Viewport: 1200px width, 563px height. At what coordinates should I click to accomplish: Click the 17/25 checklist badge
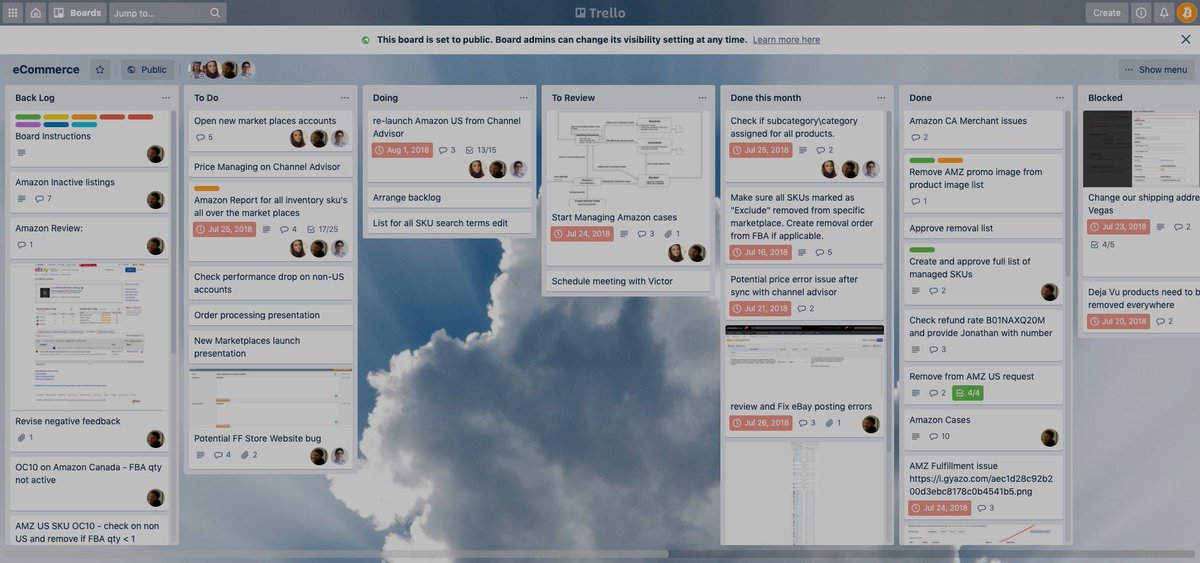(322, 229)
